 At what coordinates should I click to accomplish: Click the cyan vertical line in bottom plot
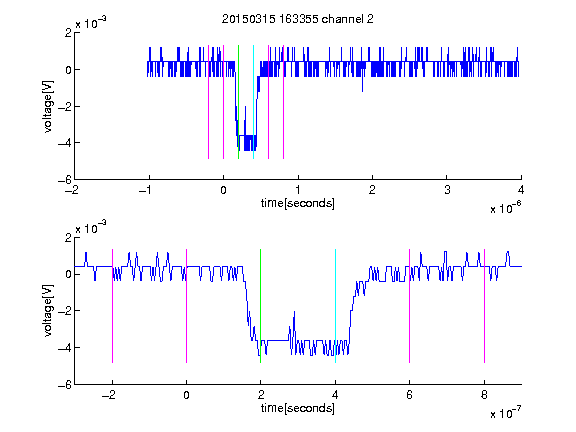335,306
